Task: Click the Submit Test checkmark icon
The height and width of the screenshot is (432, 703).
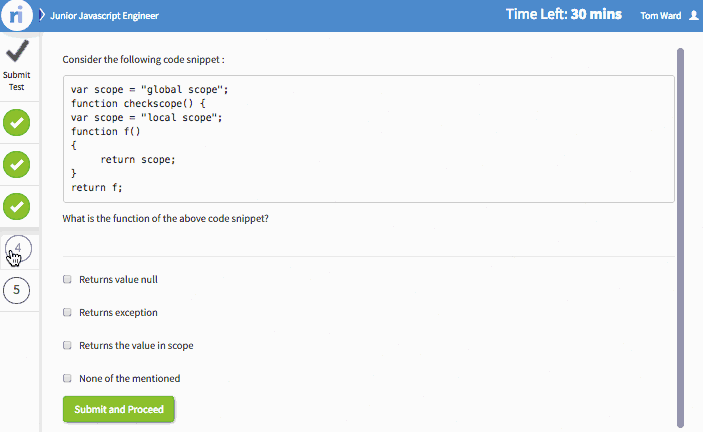Action: tap(17, 51)
